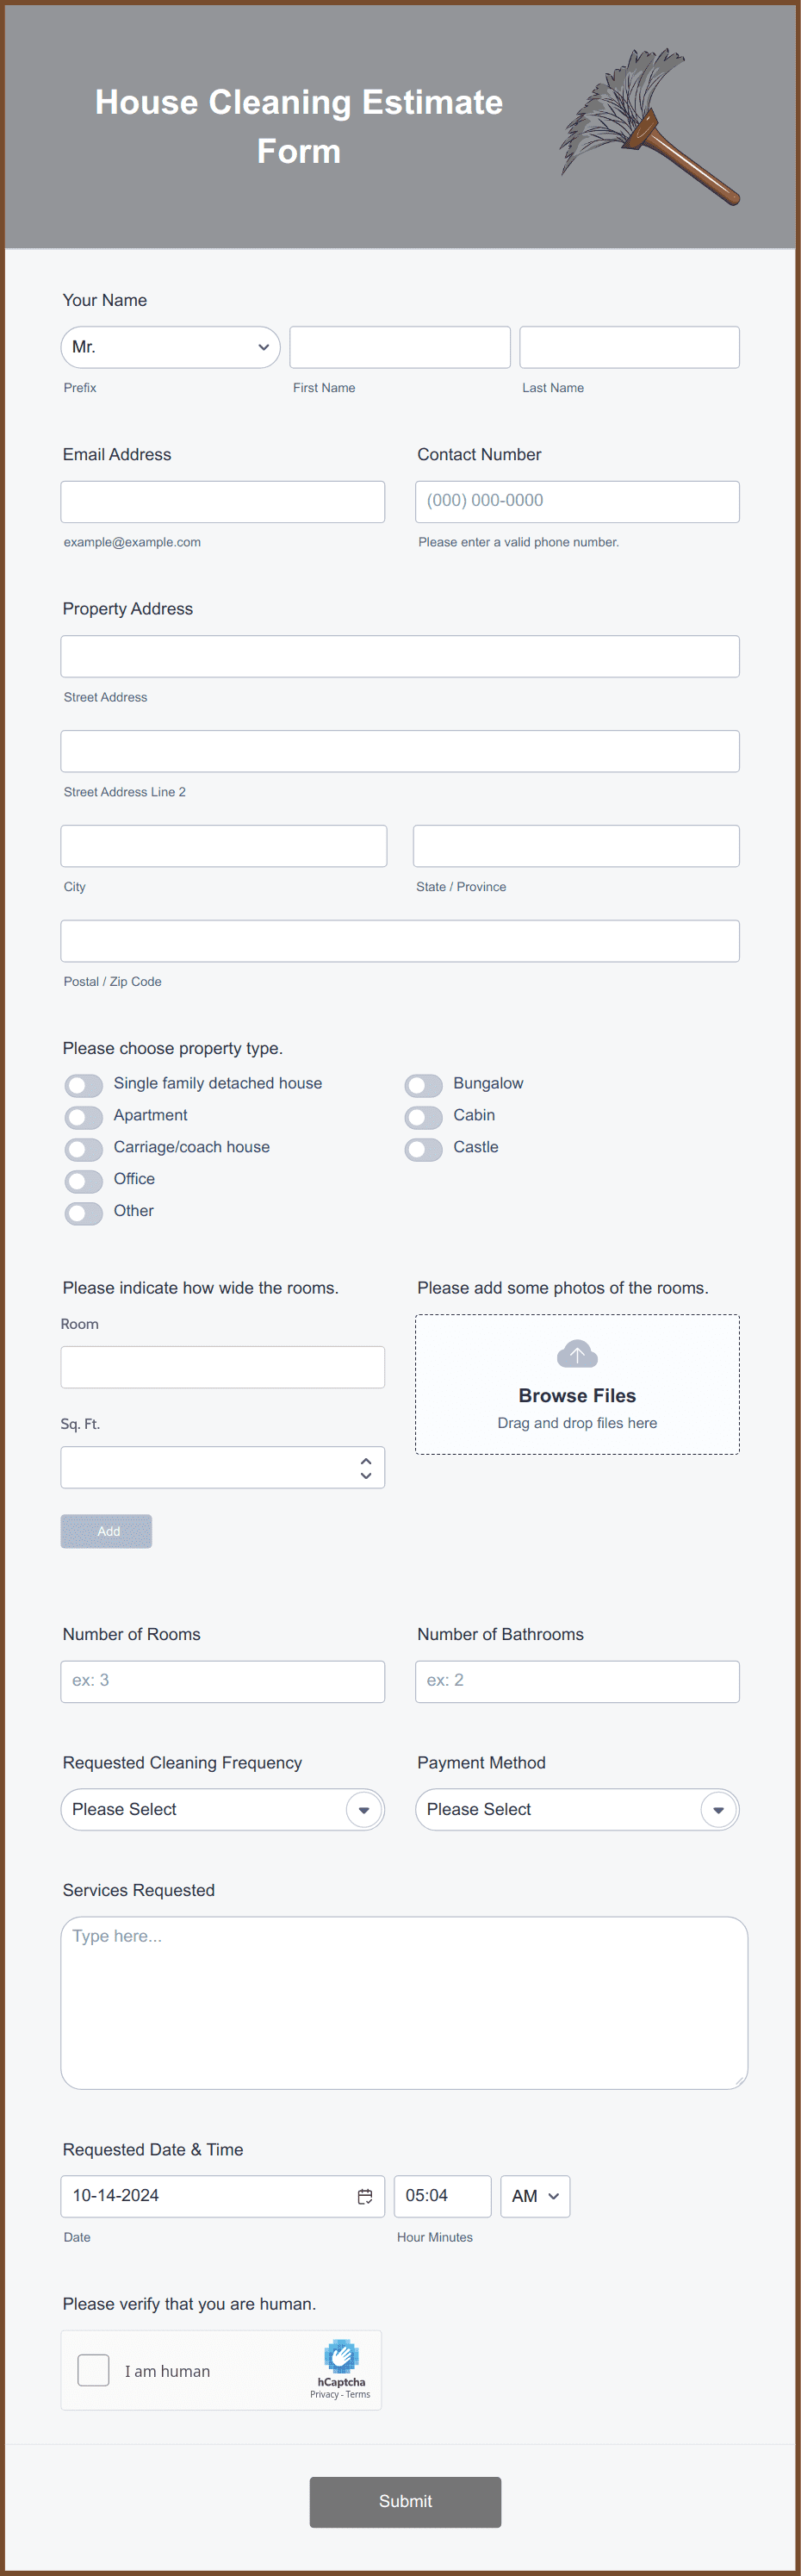Screen dimensions: 801x2576
Task: Toggle the Castle property type
Action: tap(424, 1149)
